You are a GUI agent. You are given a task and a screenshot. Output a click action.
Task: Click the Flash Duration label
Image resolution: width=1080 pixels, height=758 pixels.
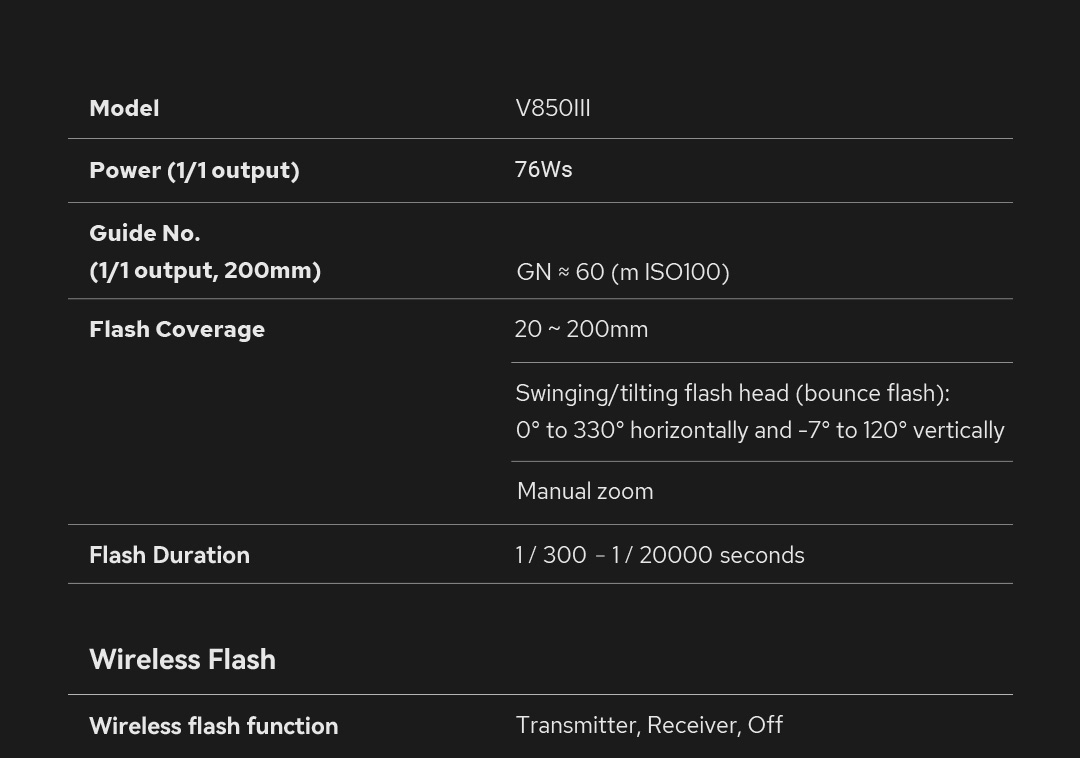point(169,555)
